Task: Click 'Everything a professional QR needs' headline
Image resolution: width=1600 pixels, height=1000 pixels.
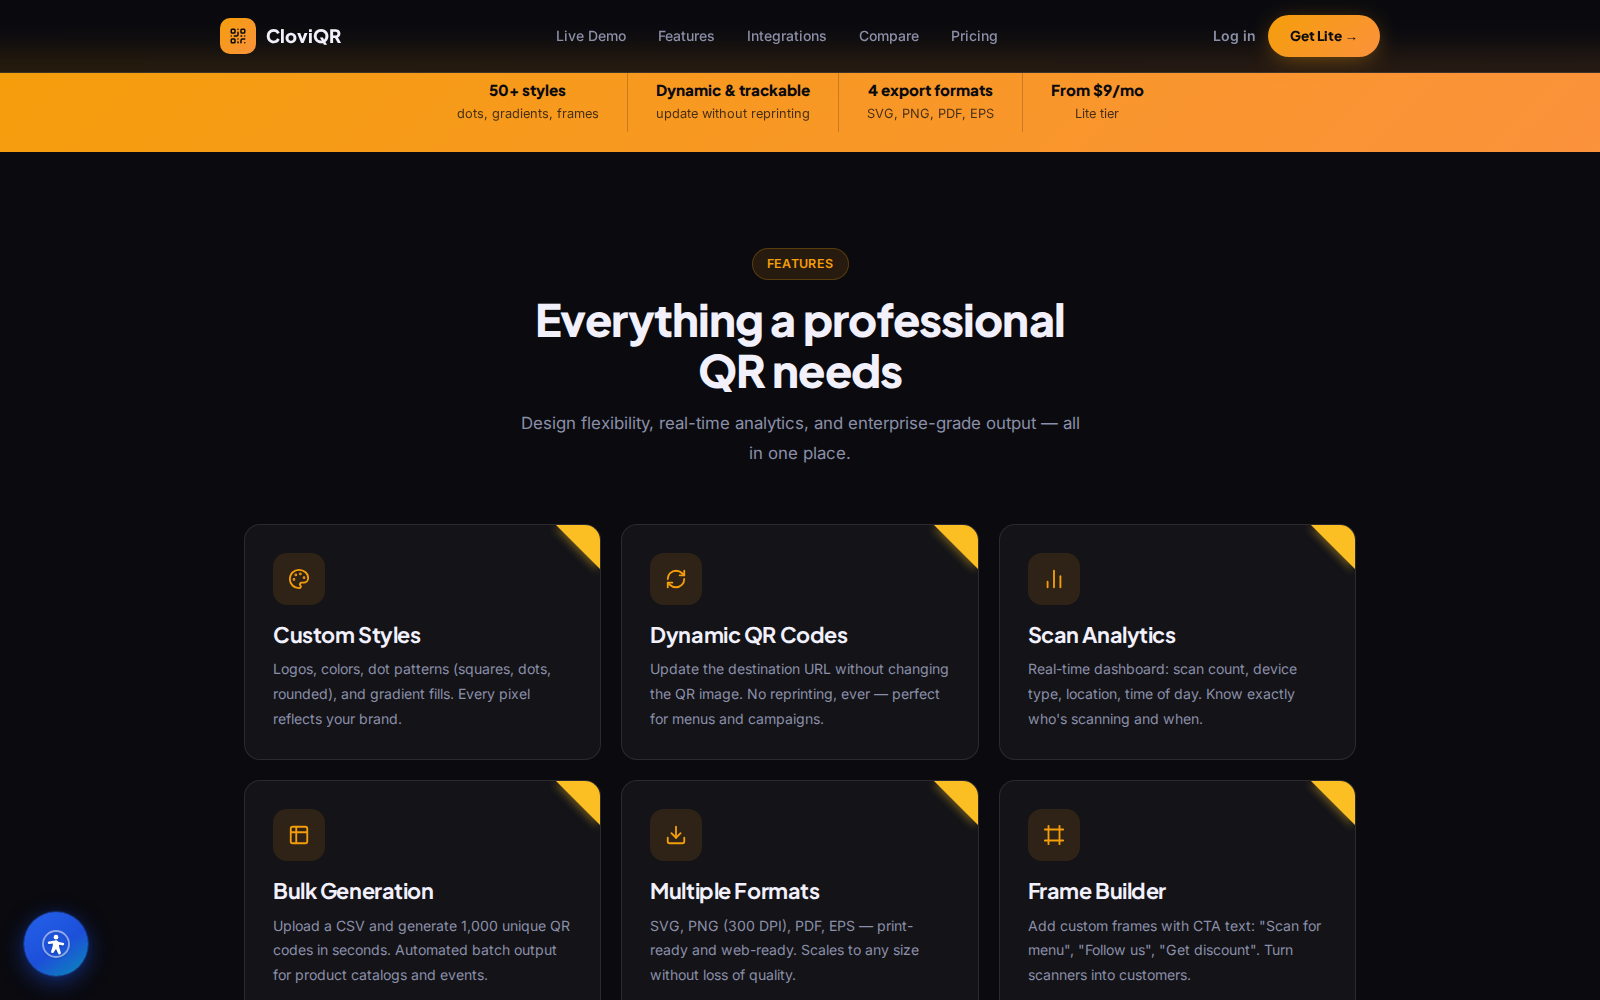Action: (800, 346)
